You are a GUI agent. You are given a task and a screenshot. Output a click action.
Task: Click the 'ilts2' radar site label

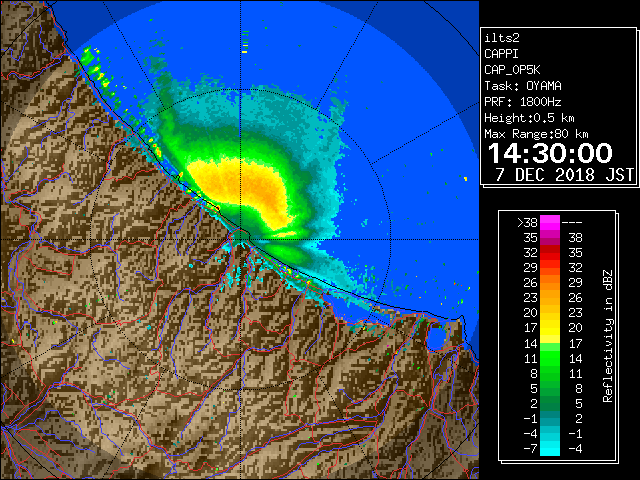(x=502, y=38)
